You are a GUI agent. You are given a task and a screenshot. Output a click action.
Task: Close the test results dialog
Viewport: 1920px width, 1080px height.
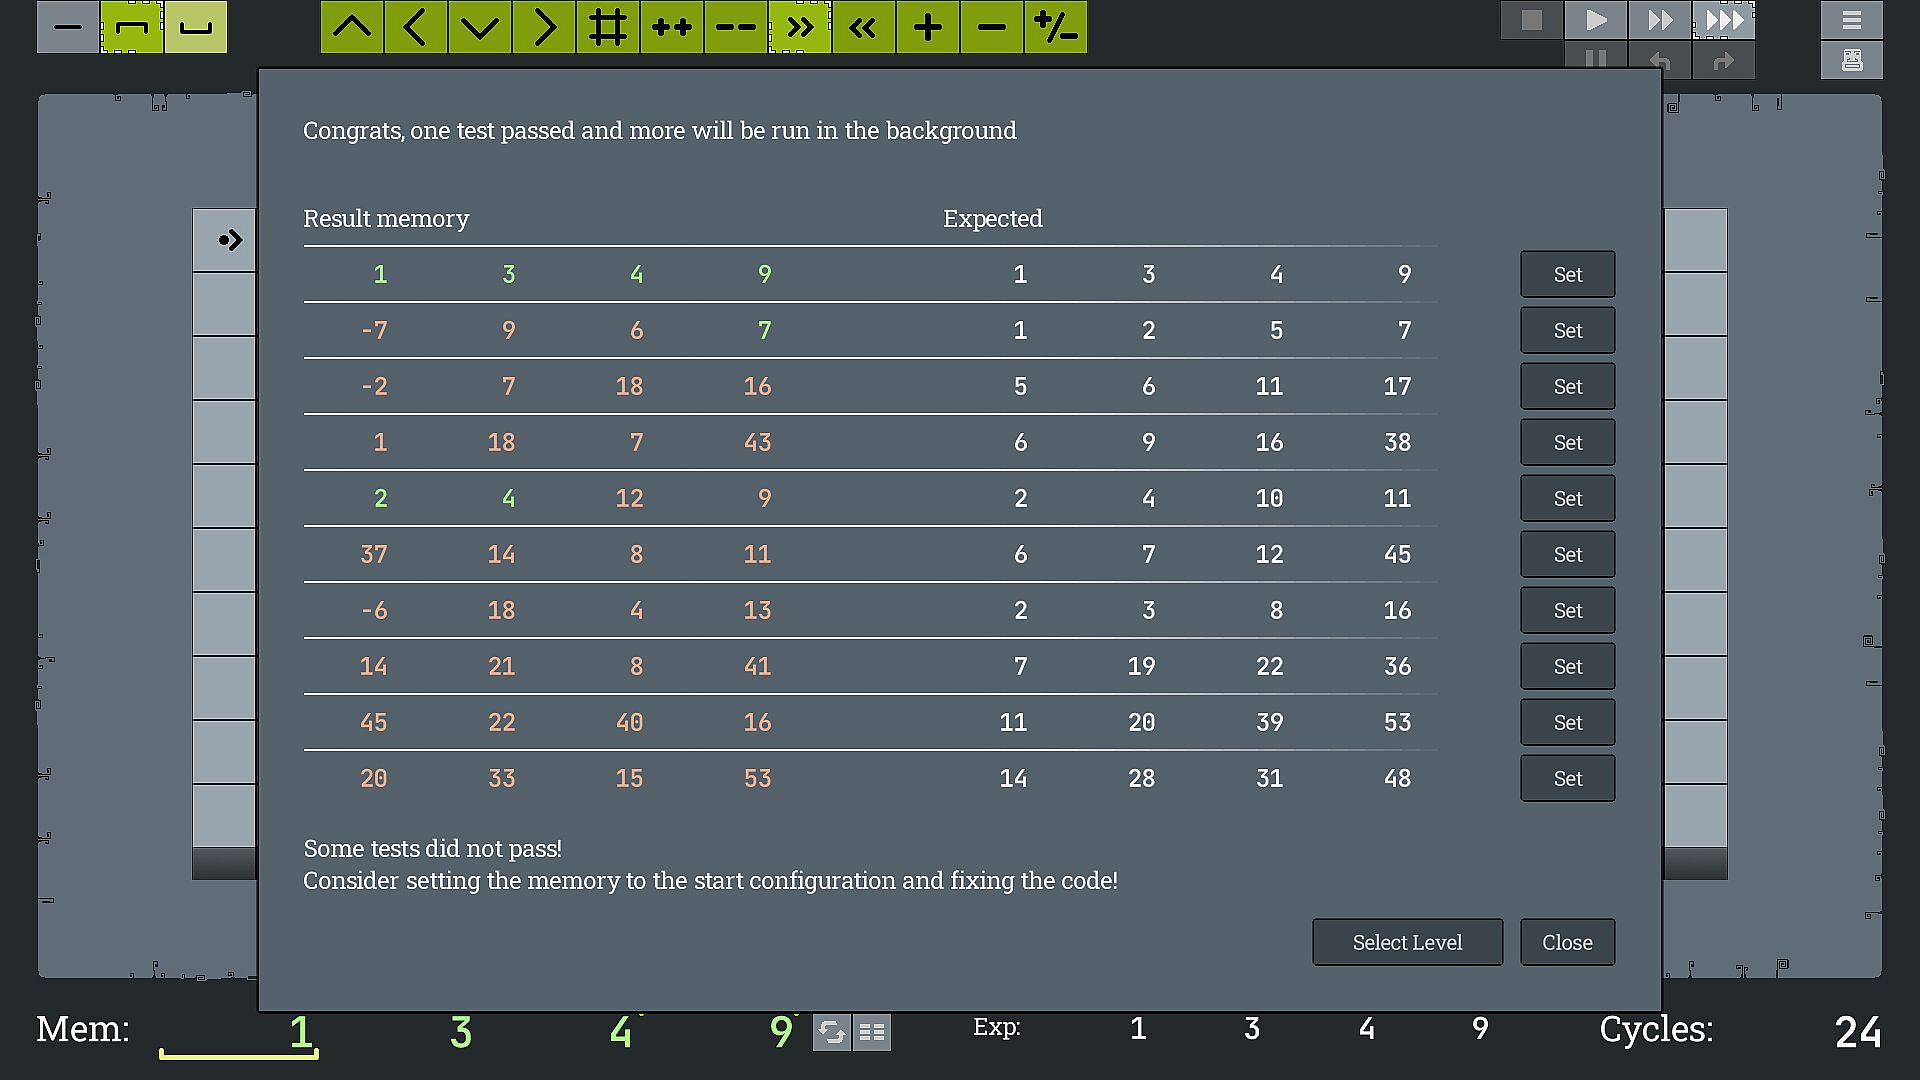click(1567, 942)
